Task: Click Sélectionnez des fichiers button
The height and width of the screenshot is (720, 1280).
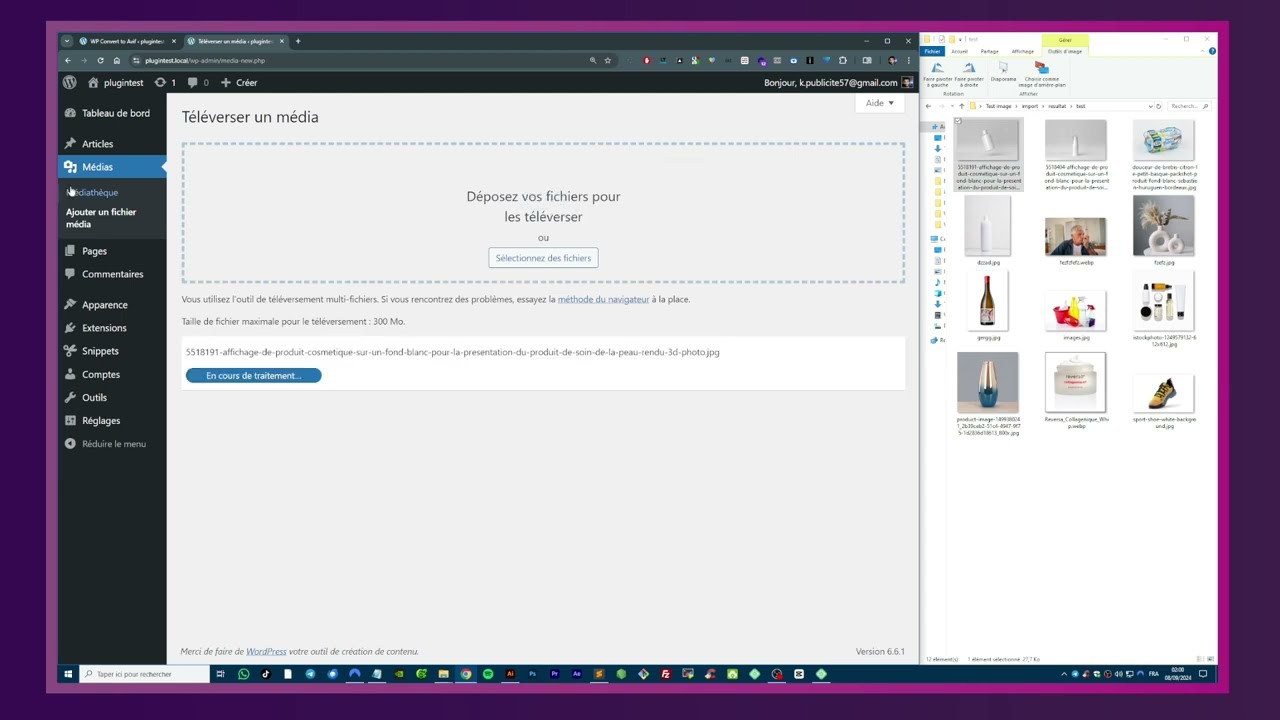Action: 543,258
